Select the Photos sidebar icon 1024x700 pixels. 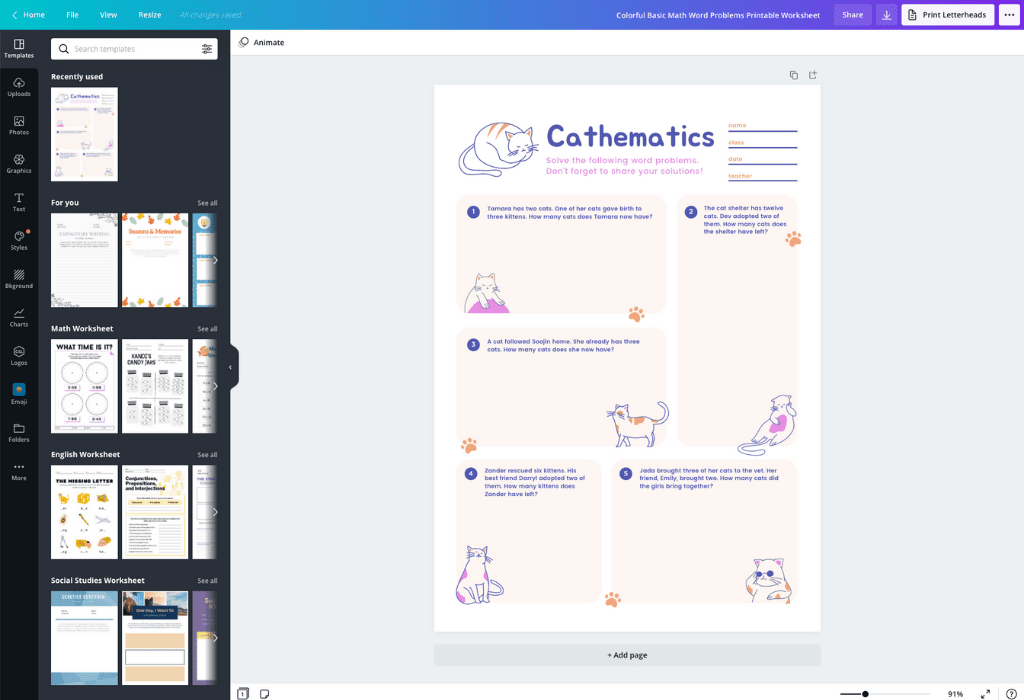point(19,124)
